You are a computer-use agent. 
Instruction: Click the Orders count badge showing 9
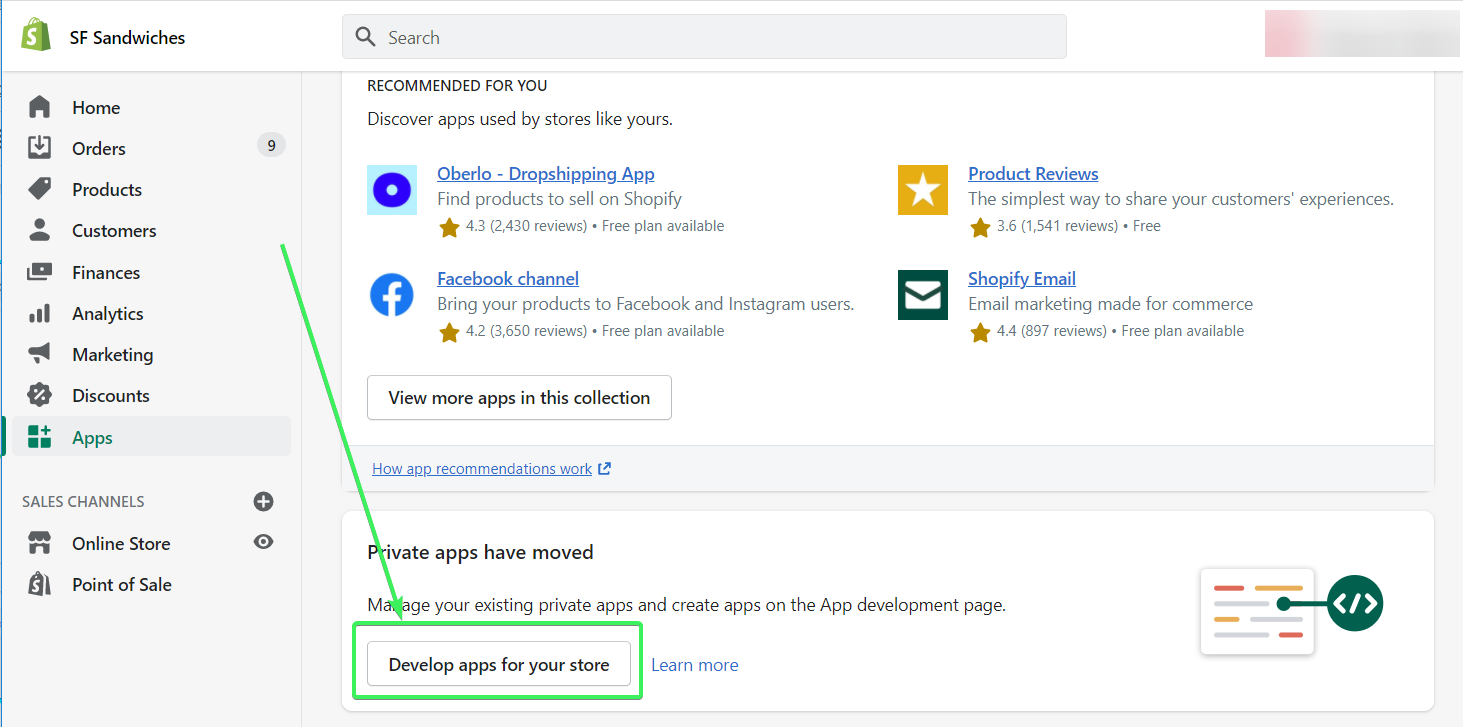(x=271, y=146)
